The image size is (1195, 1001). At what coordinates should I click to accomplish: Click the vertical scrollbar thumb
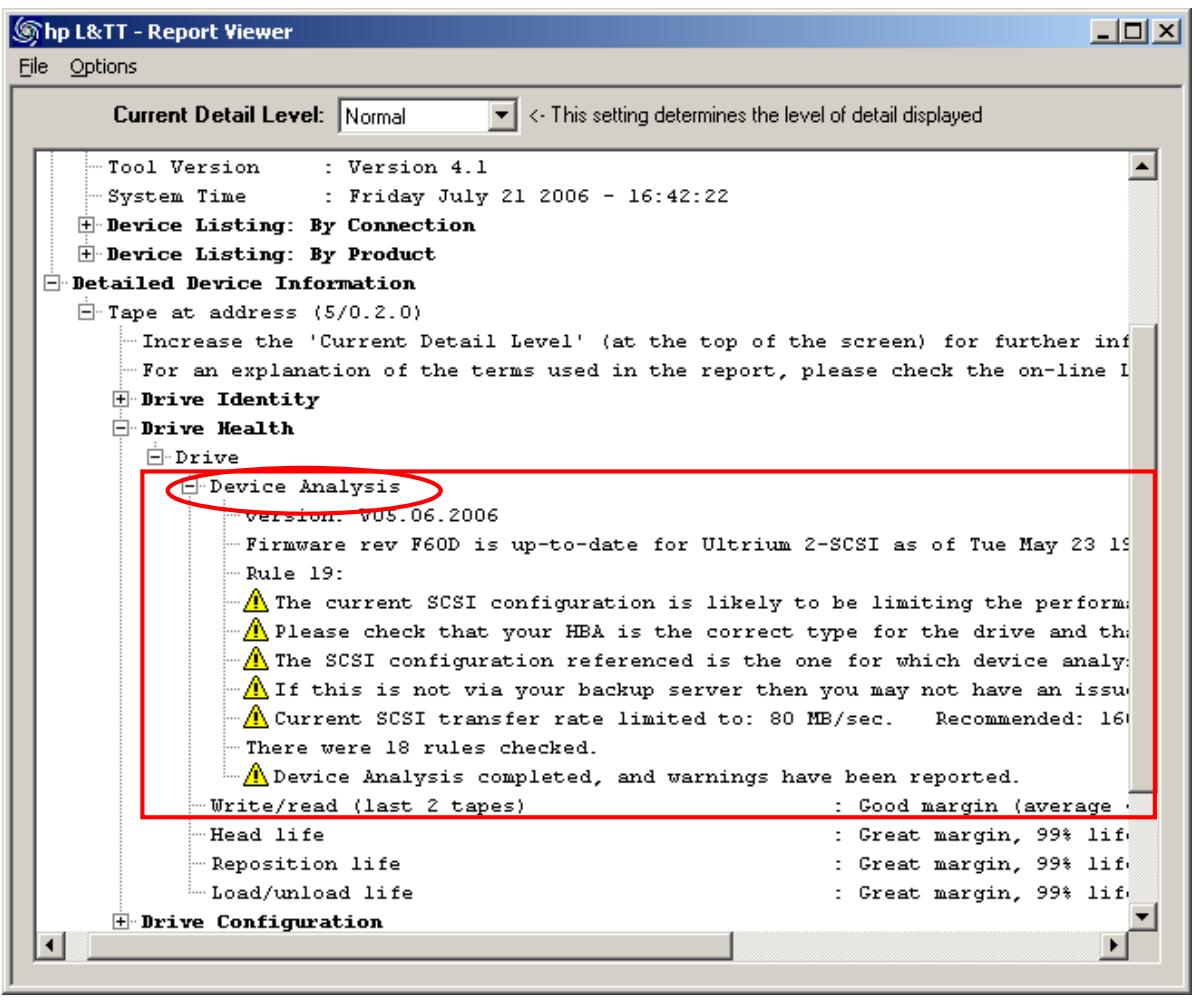(1142, 557)
